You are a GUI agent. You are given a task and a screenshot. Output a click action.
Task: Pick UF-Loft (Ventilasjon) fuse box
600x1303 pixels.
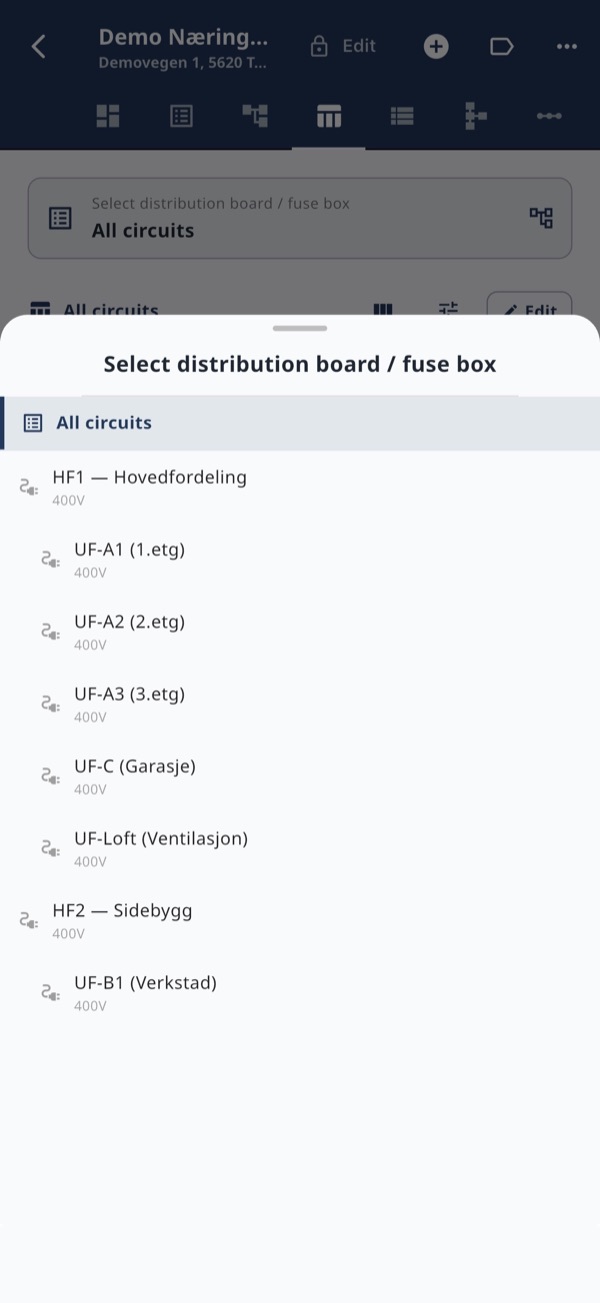[300, 847]
